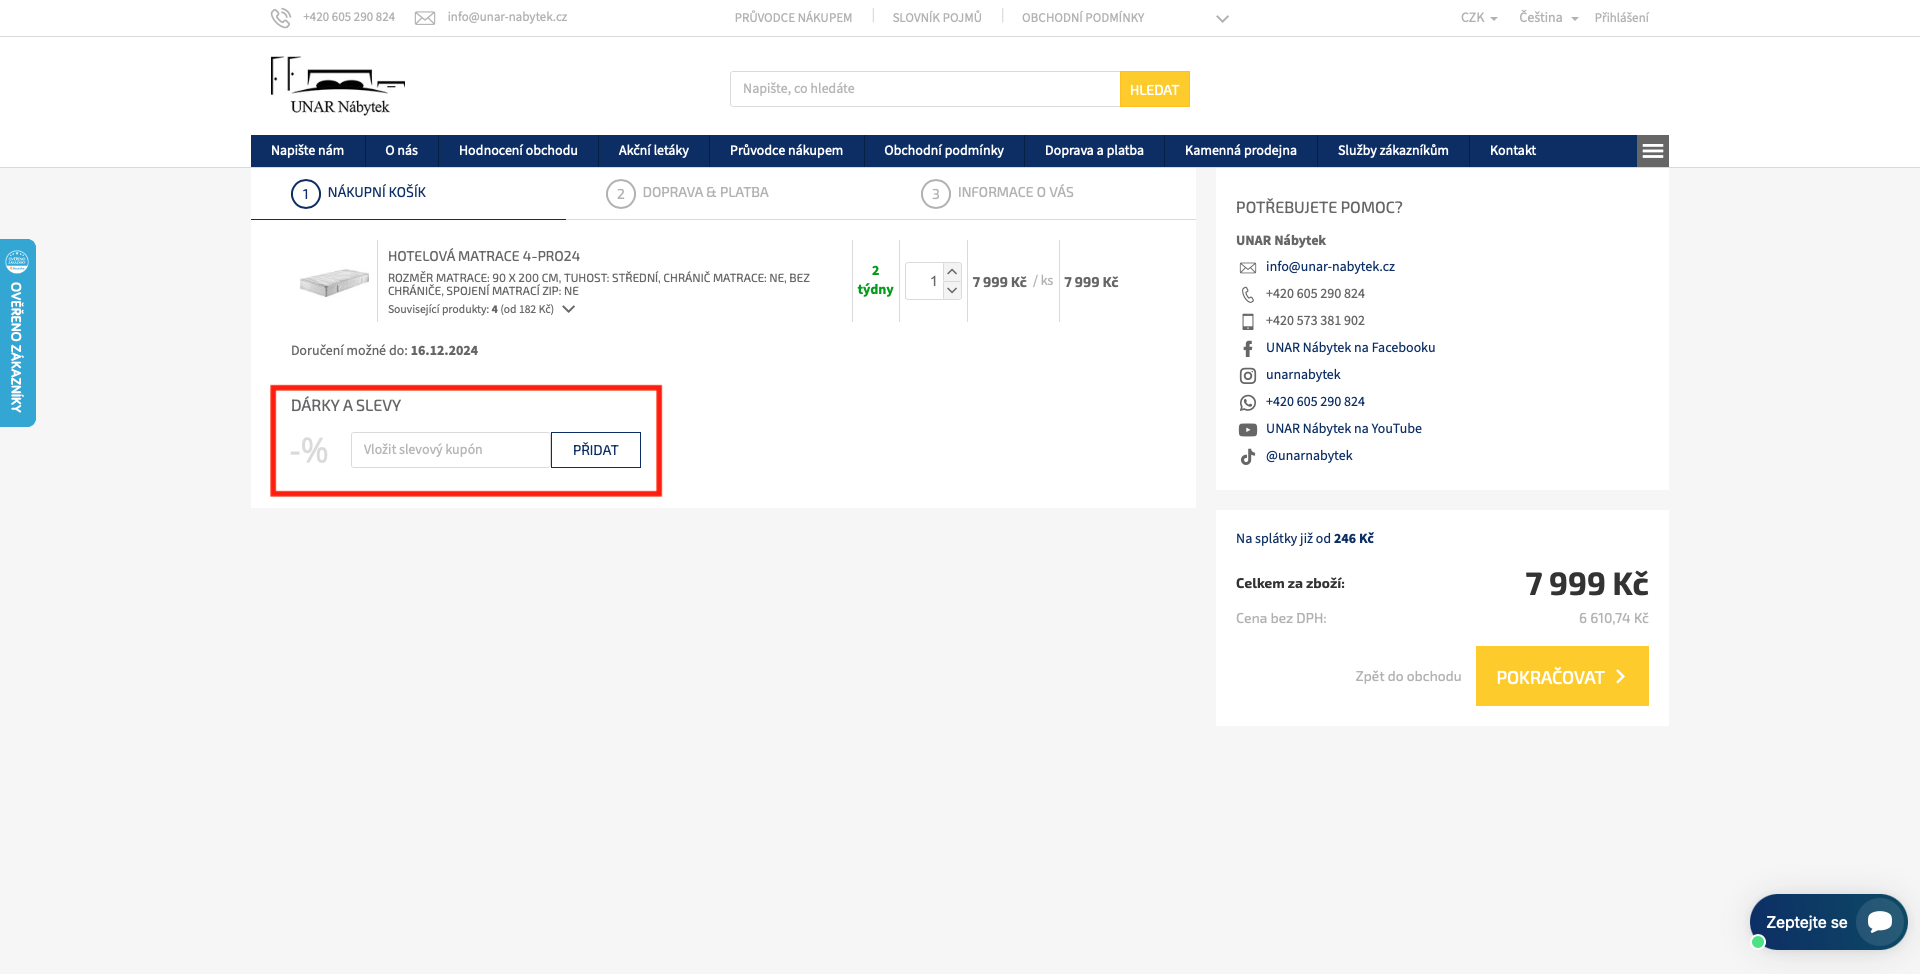The image size is (1920, 974).
Task: Open the Zeptejte se chat widget
Action: coord(1828,922)
